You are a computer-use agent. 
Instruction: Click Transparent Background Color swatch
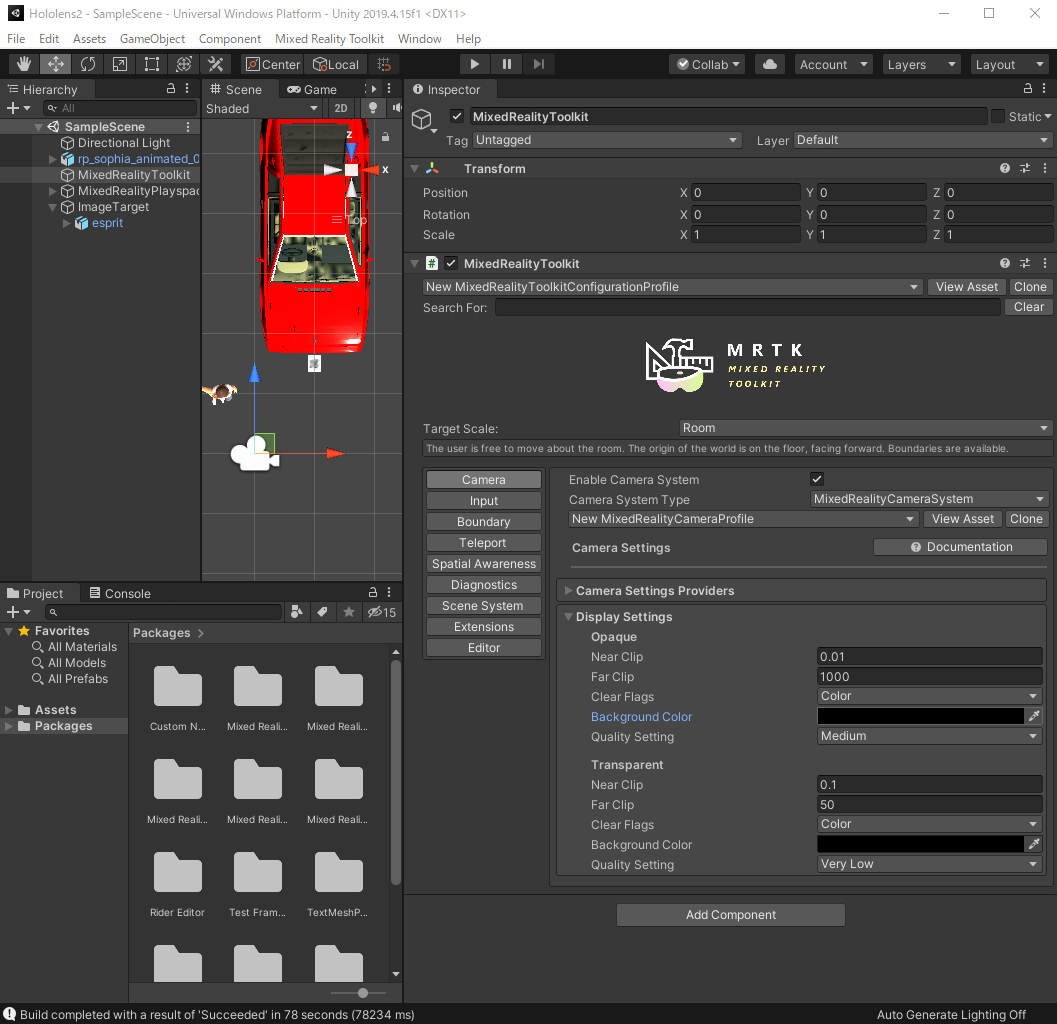pos(920,845)
